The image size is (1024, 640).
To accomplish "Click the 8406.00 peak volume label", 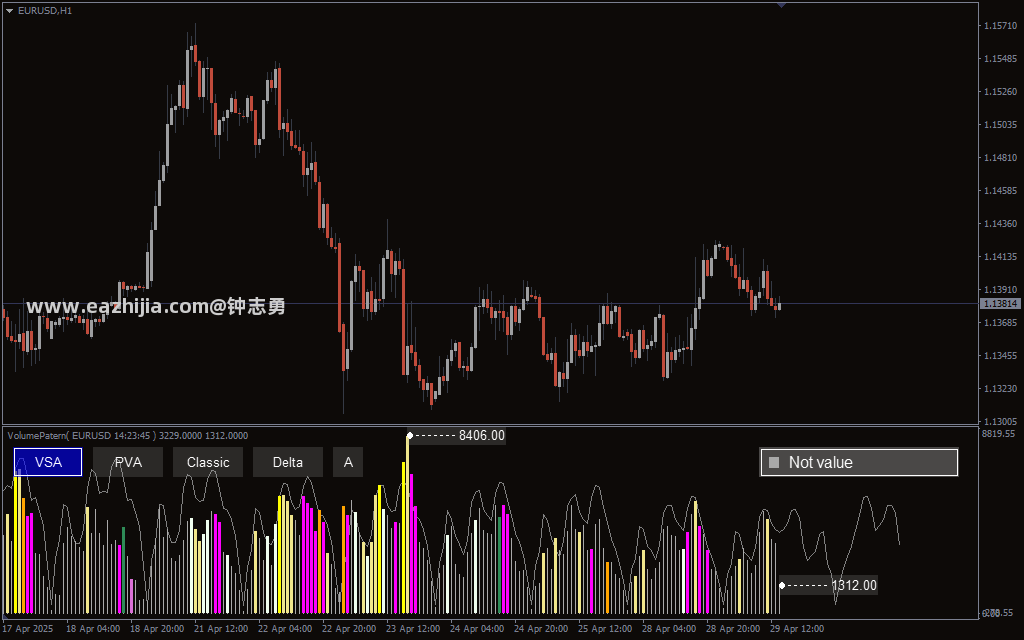I will click(x=482, y=436).
